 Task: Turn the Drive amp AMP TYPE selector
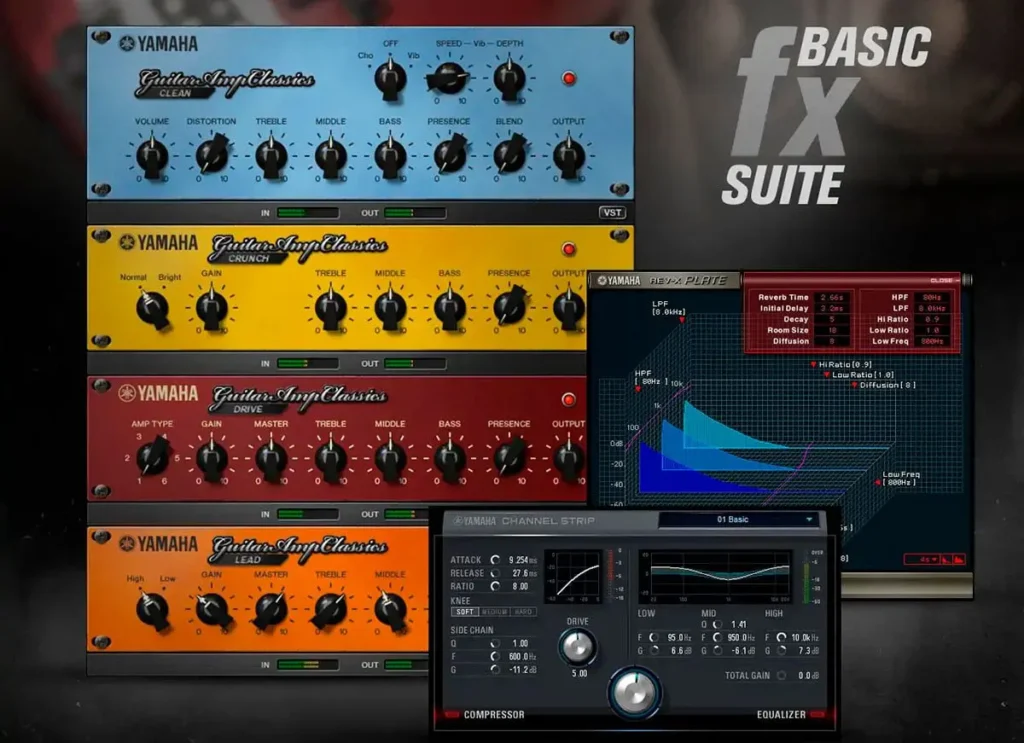pyautogui.click(x=152, y=456)
